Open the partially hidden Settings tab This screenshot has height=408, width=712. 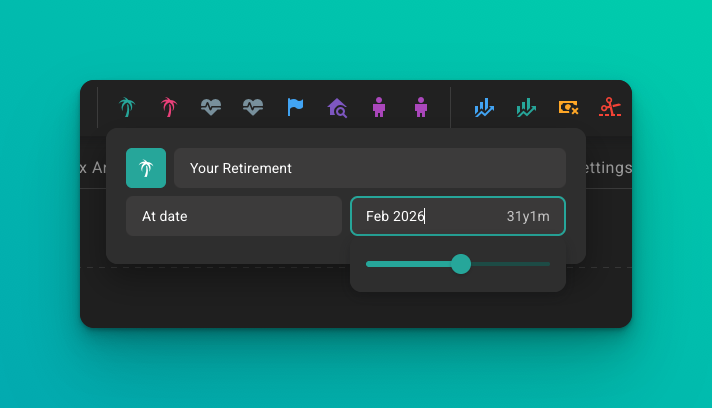coord(605,168)
